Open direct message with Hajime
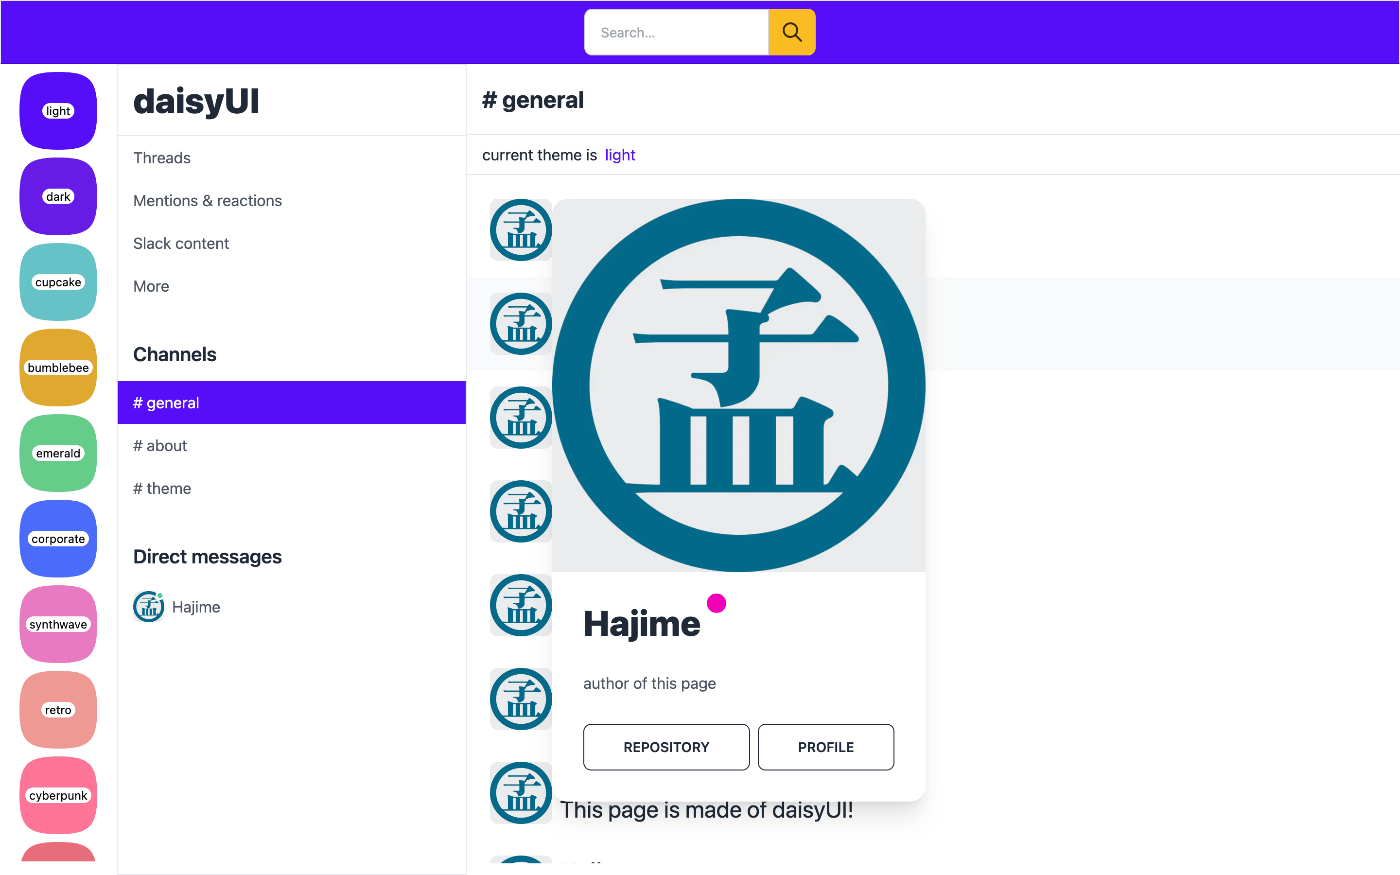Image resolution: width=1400 pixels, height=875 pixels. 292,607
